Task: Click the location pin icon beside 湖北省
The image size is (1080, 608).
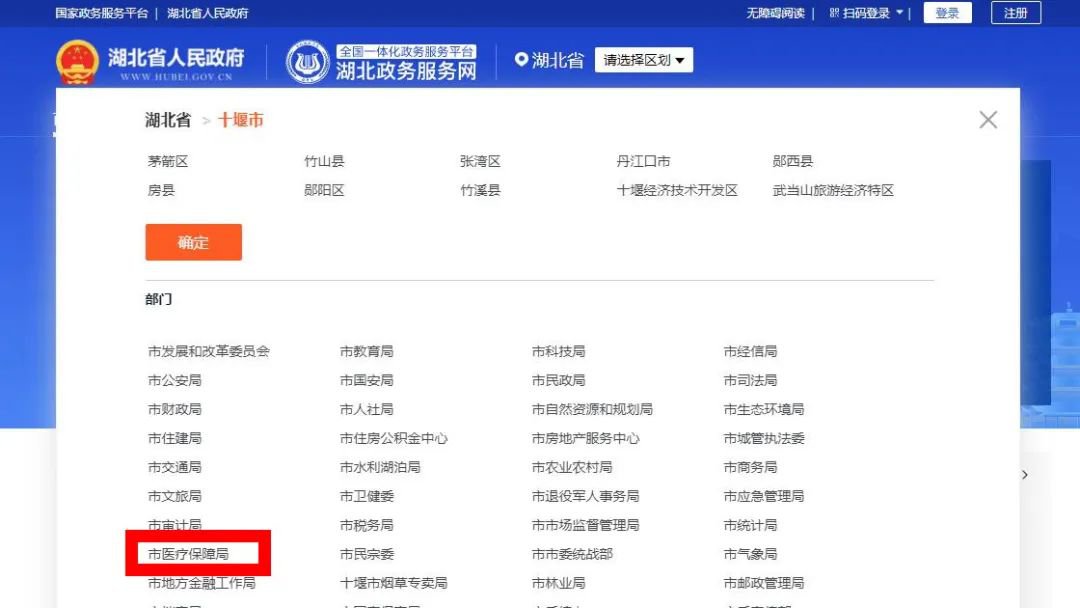Action: point(521,60)
